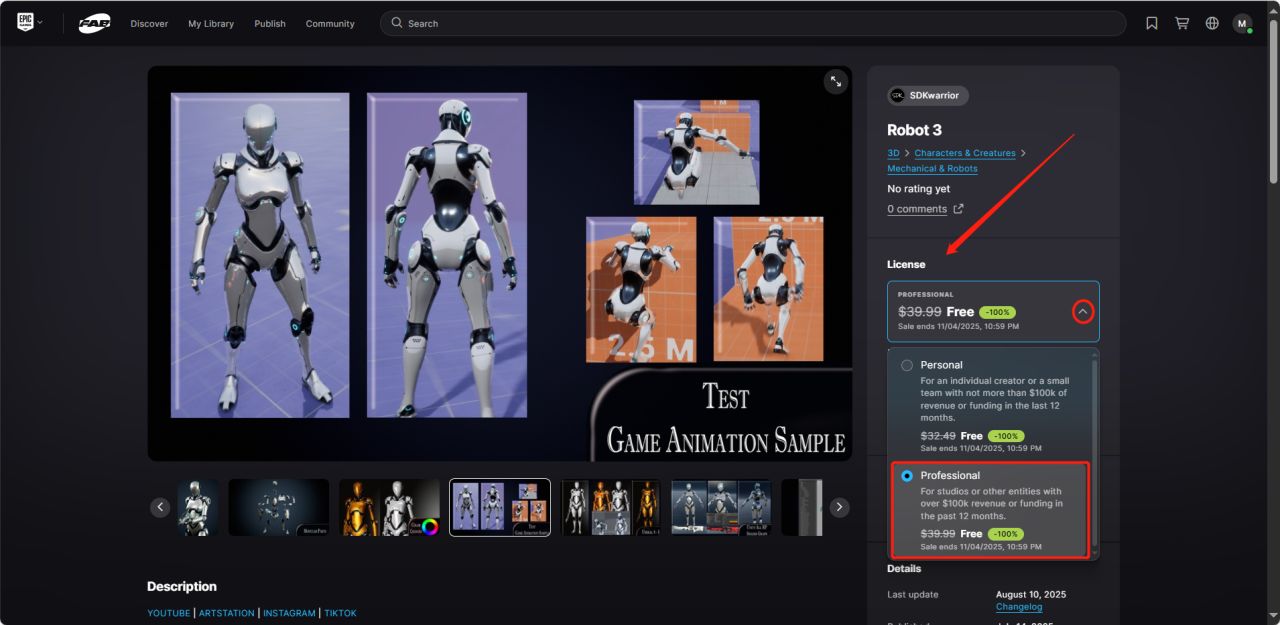Screen dimensions: 1280x625
Task: Click the Description heading
Action: tap(182, 586)
